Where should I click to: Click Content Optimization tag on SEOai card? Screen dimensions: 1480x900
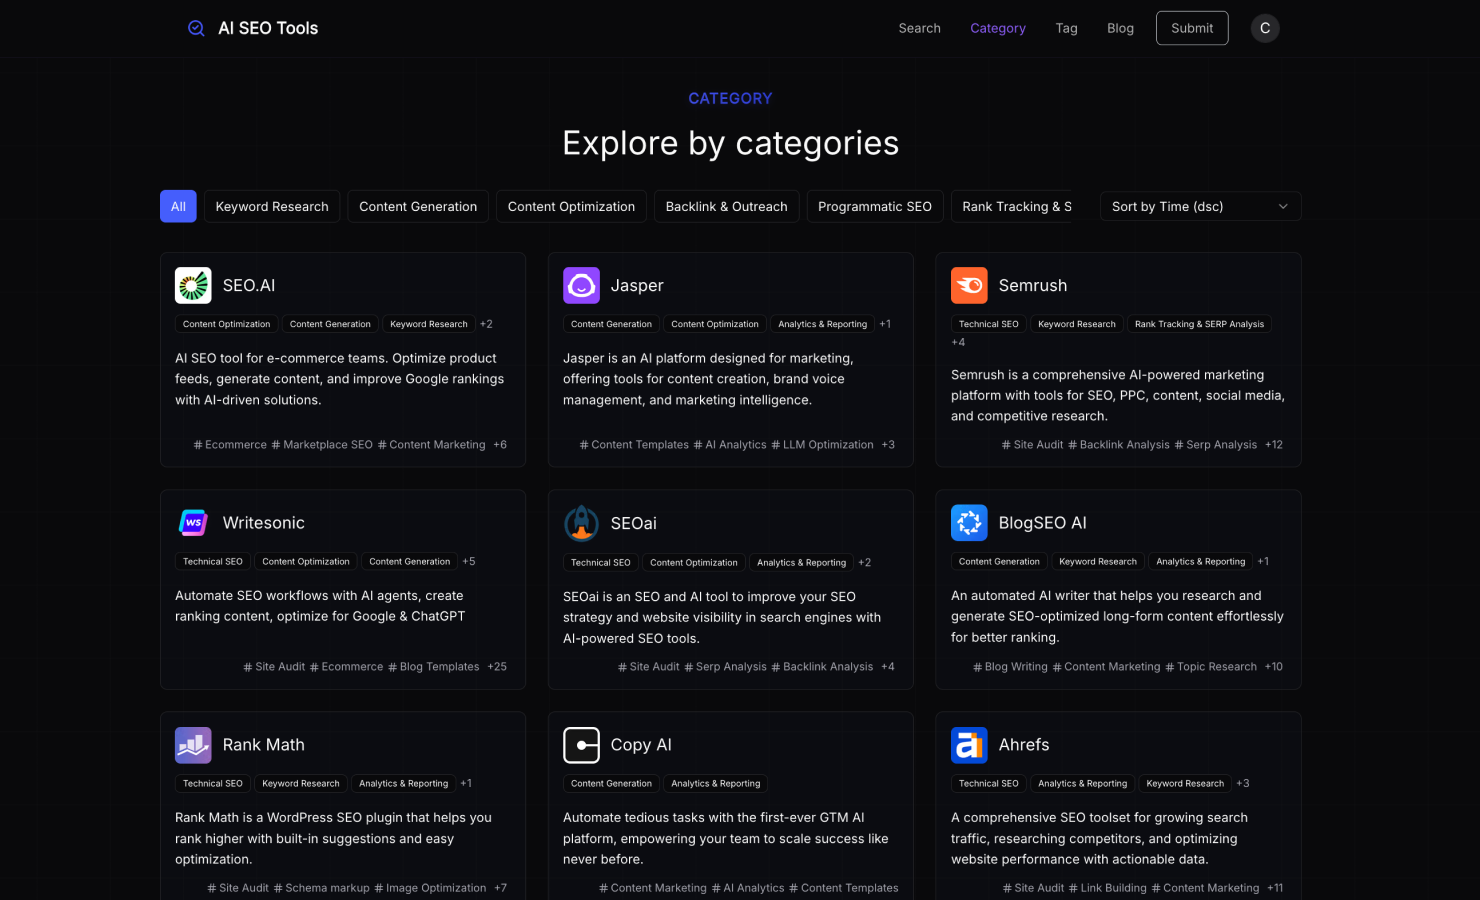(694, 562)
